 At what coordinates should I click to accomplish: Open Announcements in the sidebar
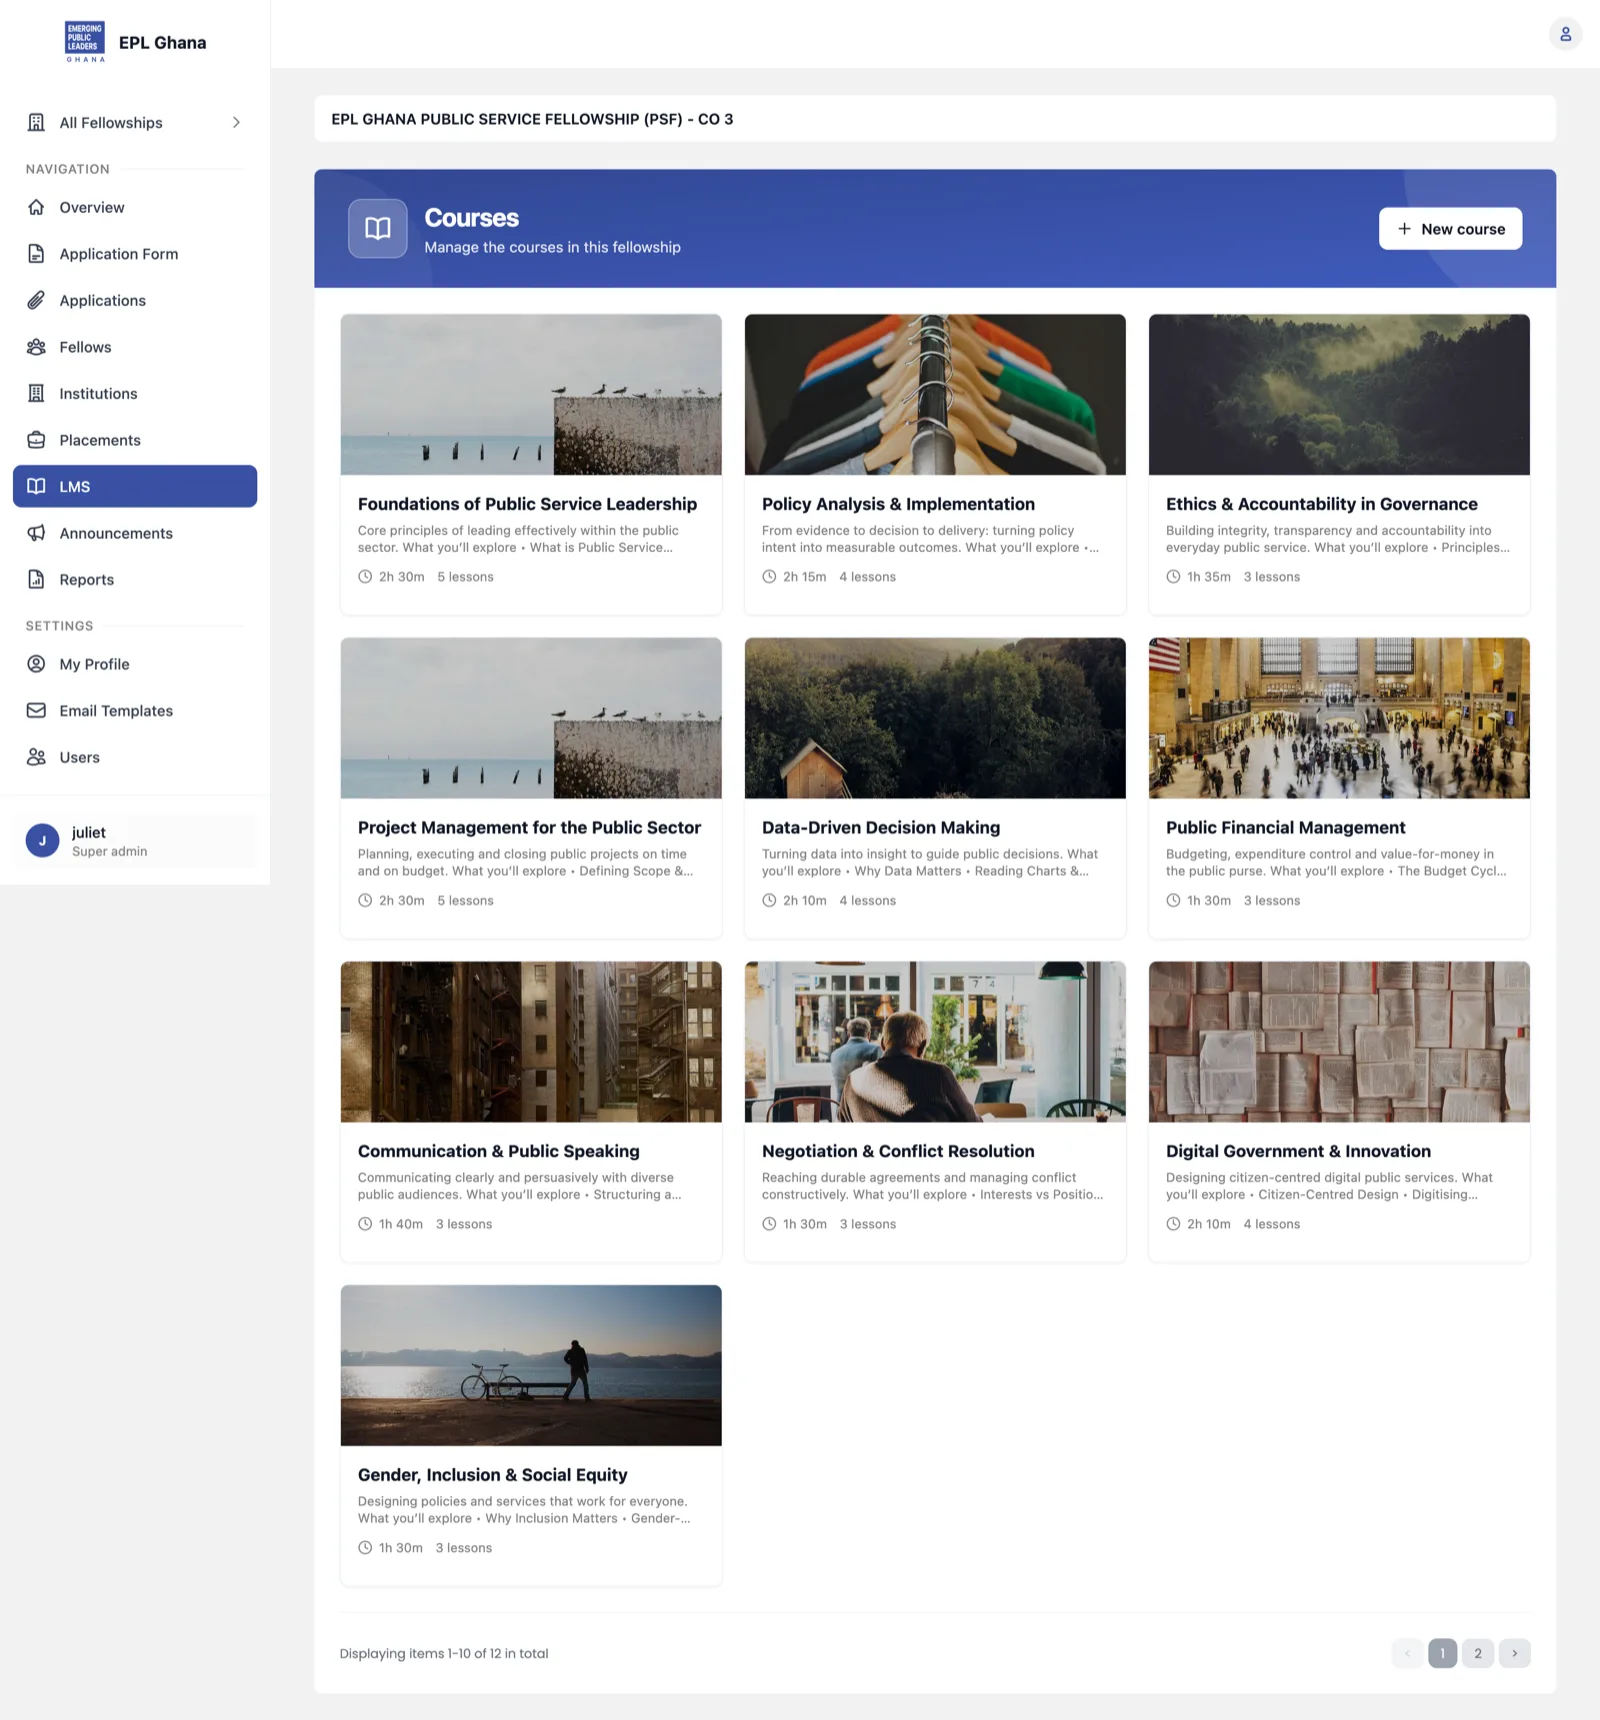[x=135, y=533]
